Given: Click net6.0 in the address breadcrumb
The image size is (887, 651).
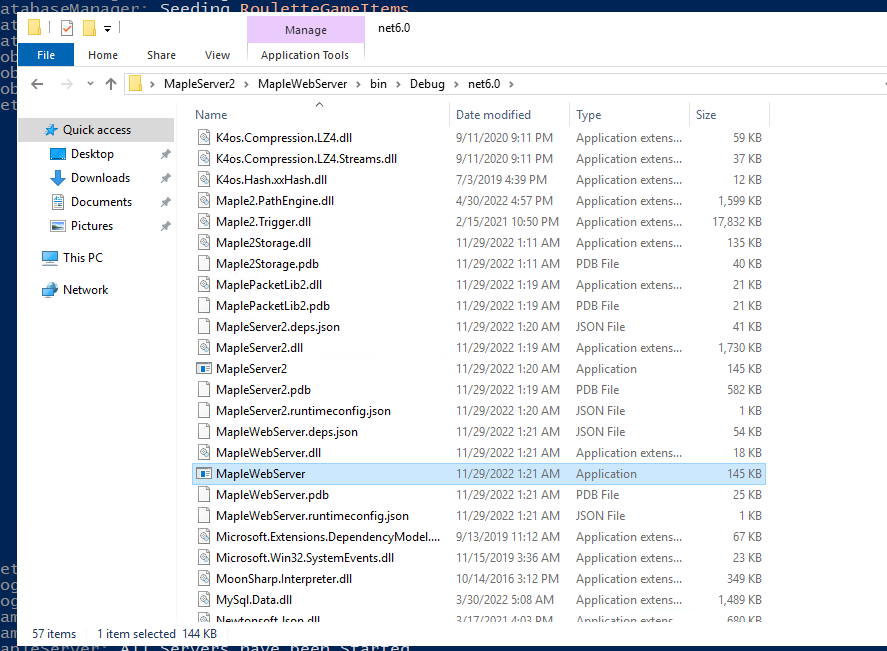Looking at the screenshot, I should click(x=484, y=84).
